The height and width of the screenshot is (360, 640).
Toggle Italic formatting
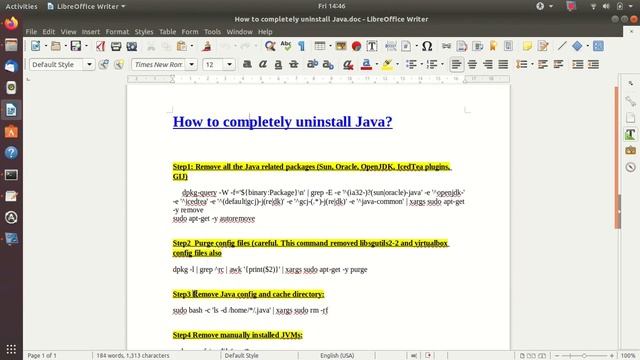262,64
